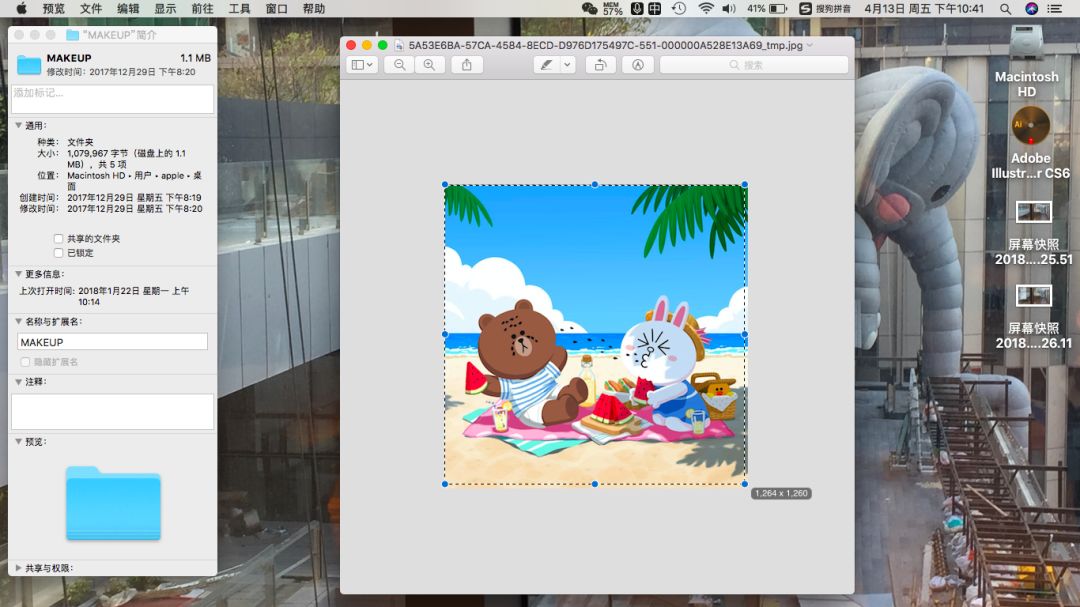1080x607 pixels.
Task: Toggle the 已锁定 checkbox
Action: pos(58,253)
